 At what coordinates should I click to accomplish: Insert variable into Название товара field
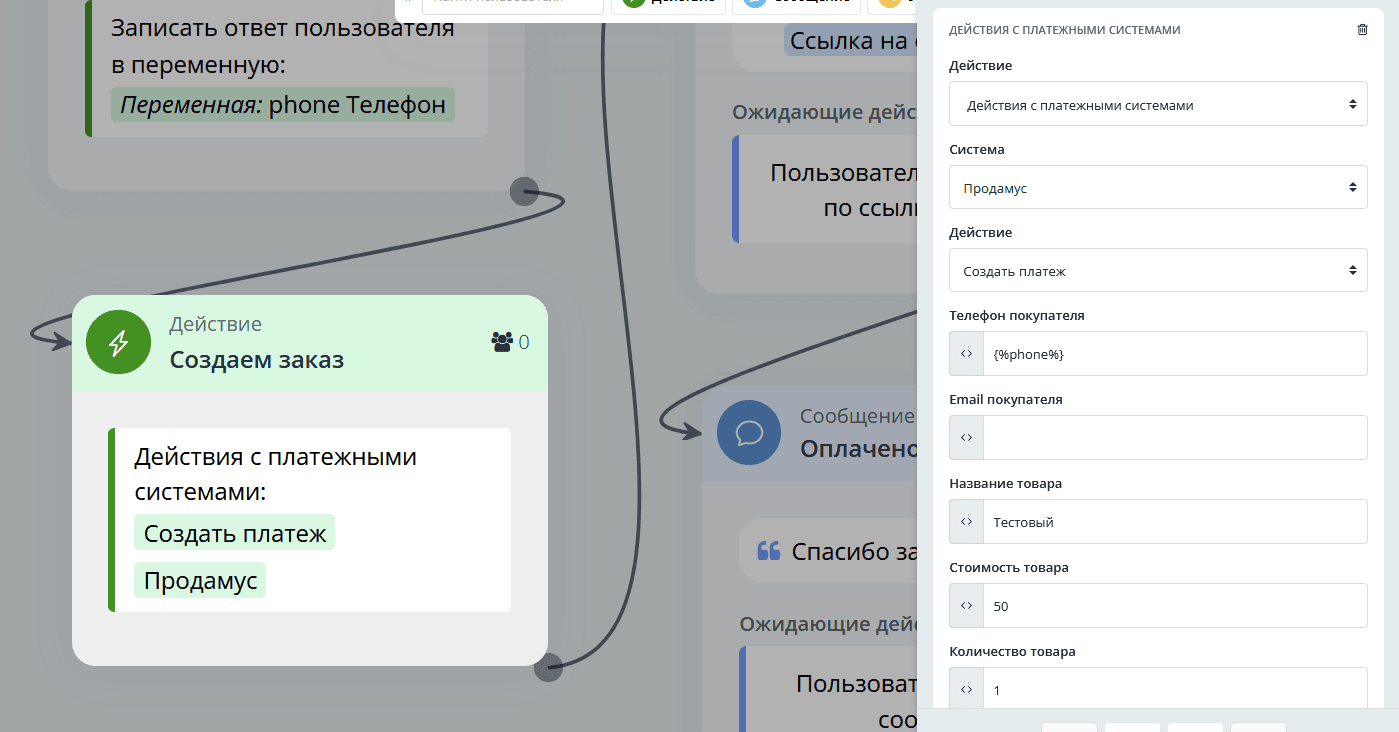coord(966,522)
